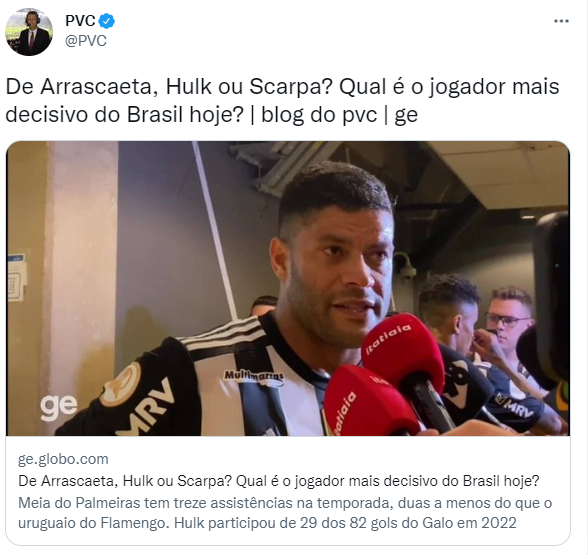Viewport: 588px width, 555px height.
Task: Open the PVC profile avatar photo
Action: click(29, 32)
